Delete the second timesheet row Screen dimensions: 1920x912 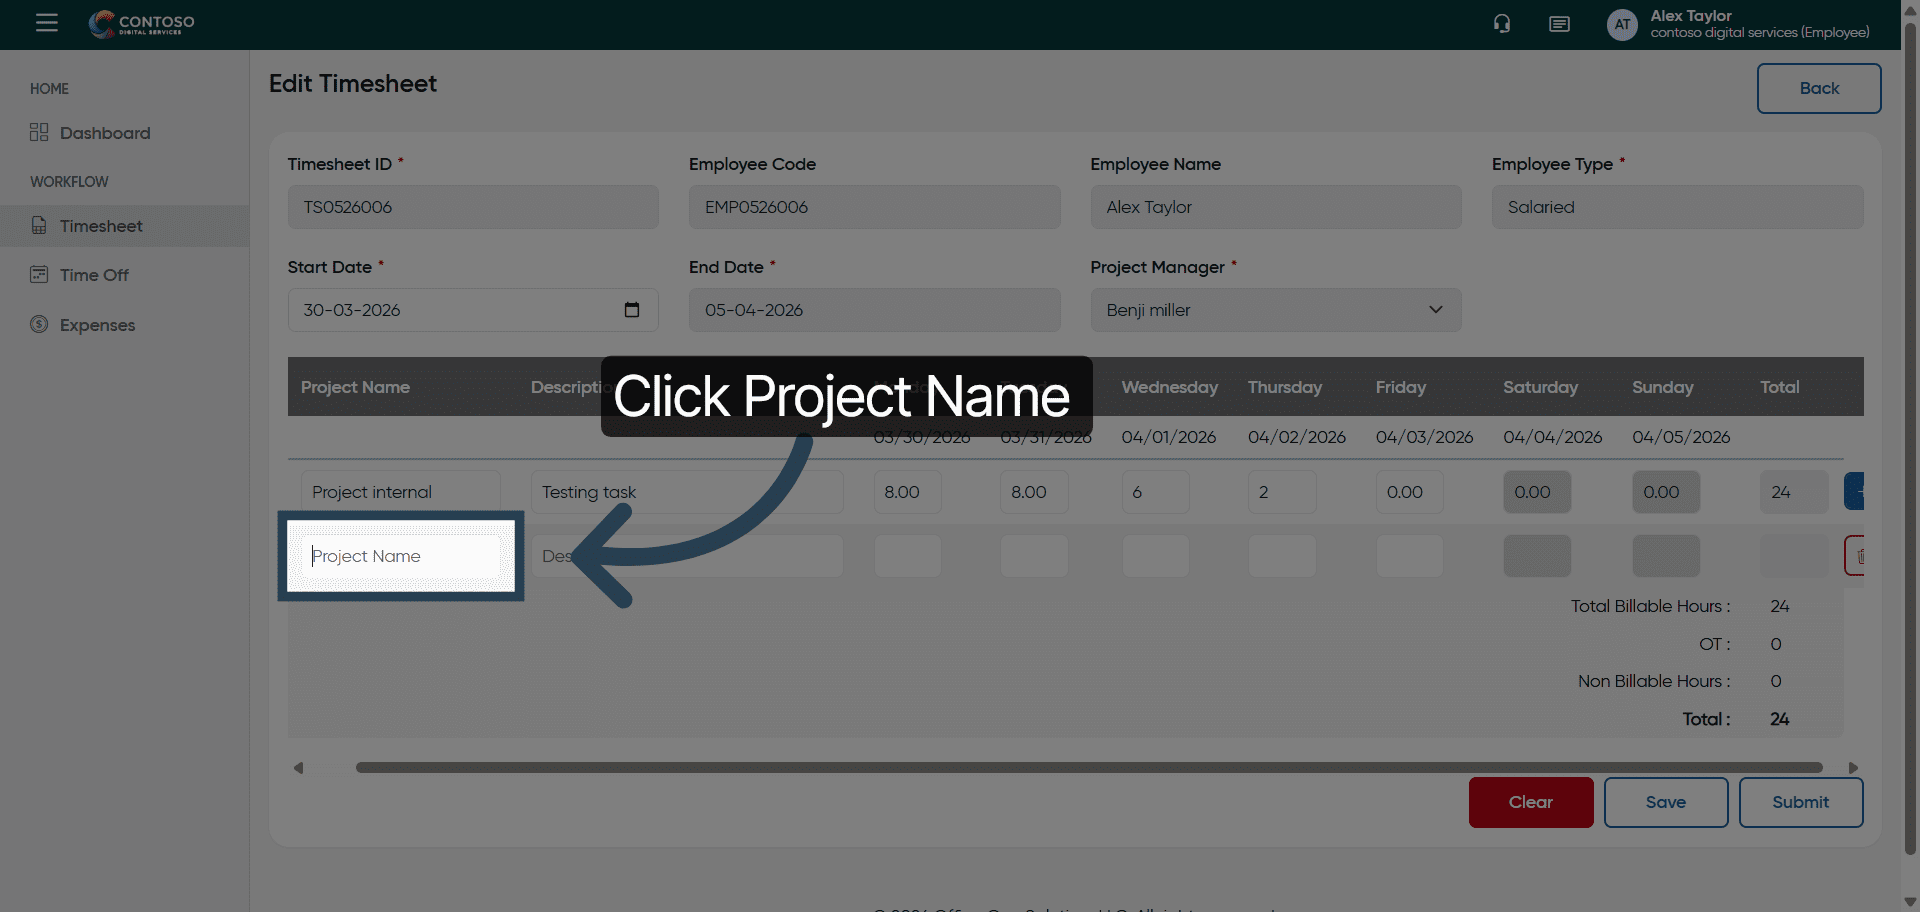tap(1856, 556)
